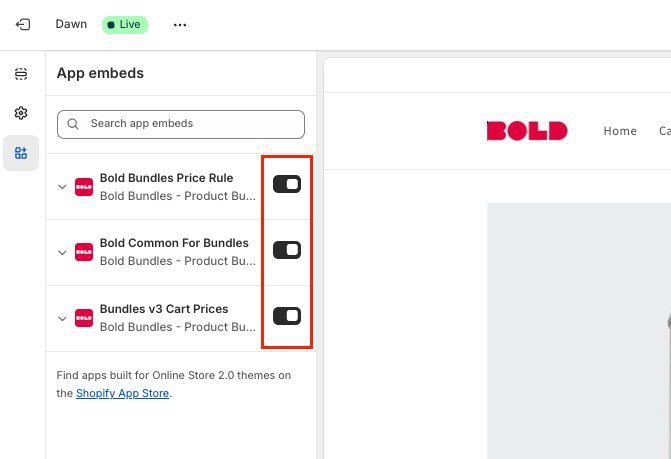Expand Bold Common For Bundles settings
Image resolution: width=671 pixels, height=459 pixels.
click(62, 252)
